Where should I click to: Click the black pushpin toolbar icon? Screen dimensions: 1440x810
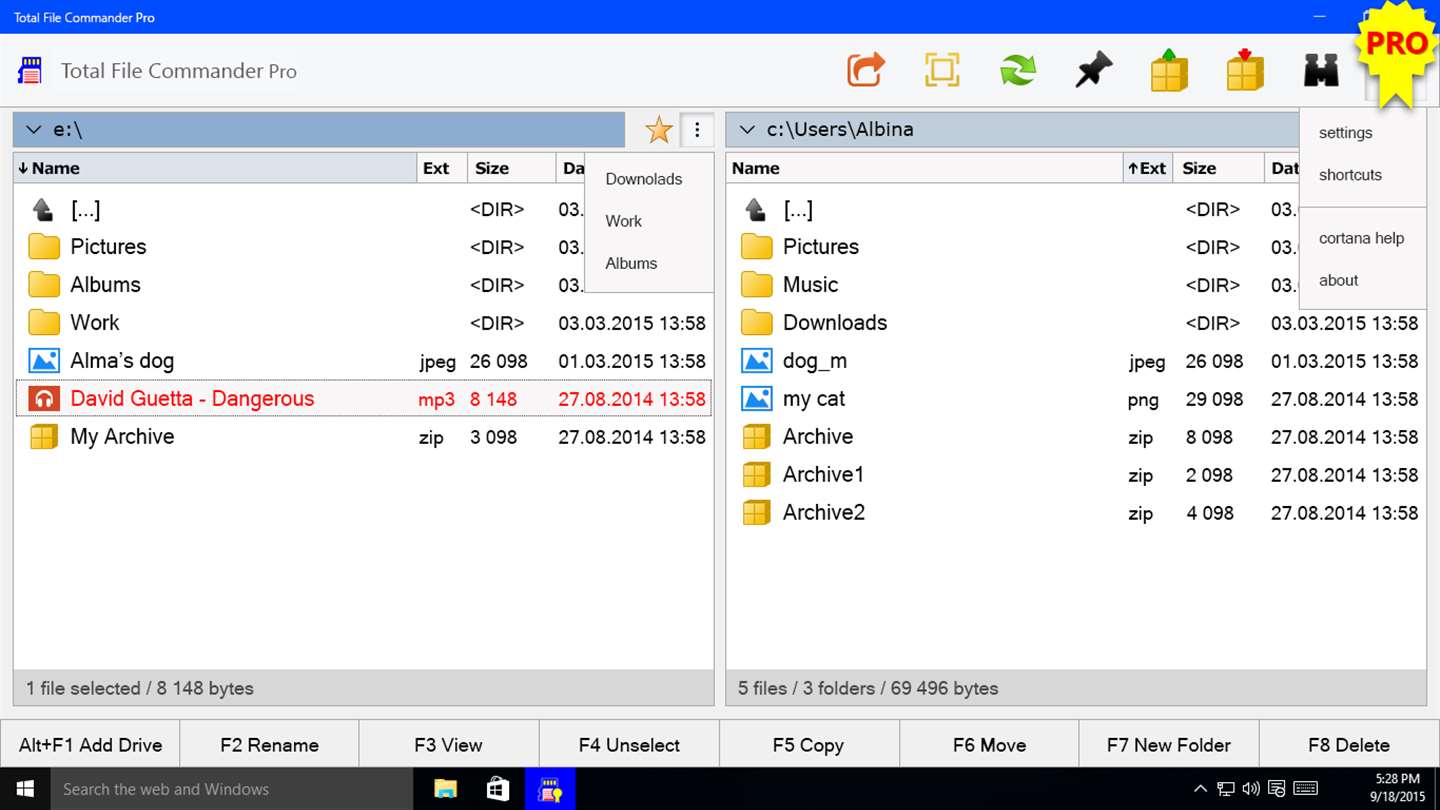1094,70
